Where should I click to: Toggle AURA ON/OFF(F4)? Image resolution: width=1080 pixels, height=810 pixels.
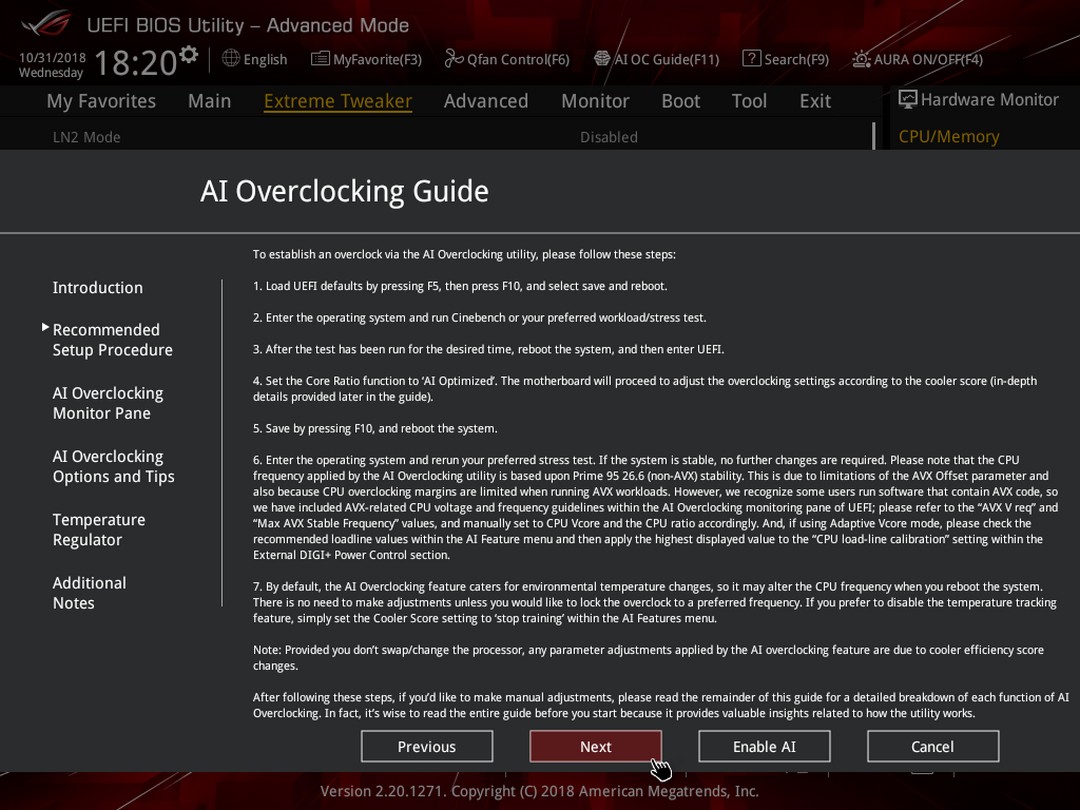tap(928, 59)
